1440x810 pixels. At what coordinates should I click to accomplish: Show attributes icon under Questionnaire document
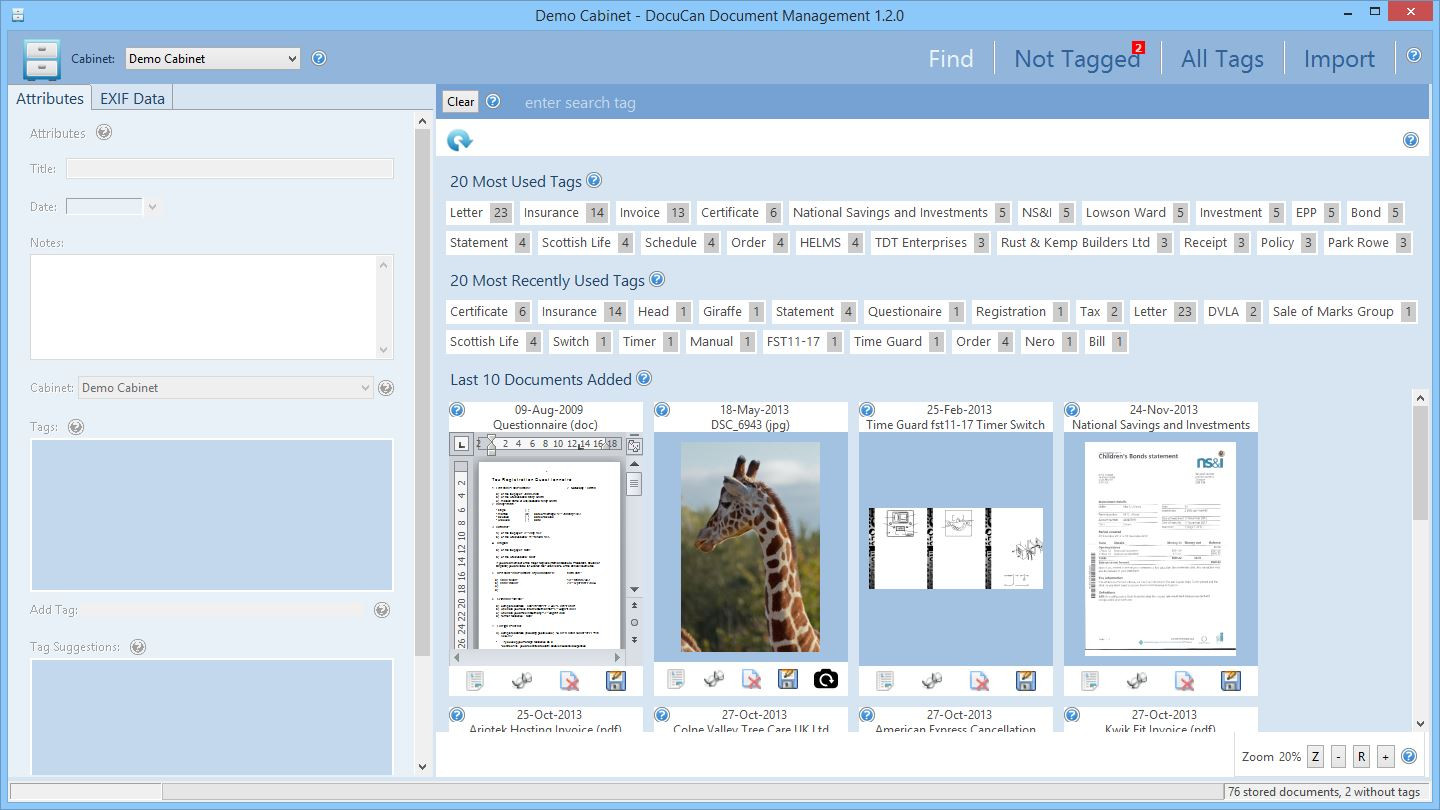tap(475, 681)
